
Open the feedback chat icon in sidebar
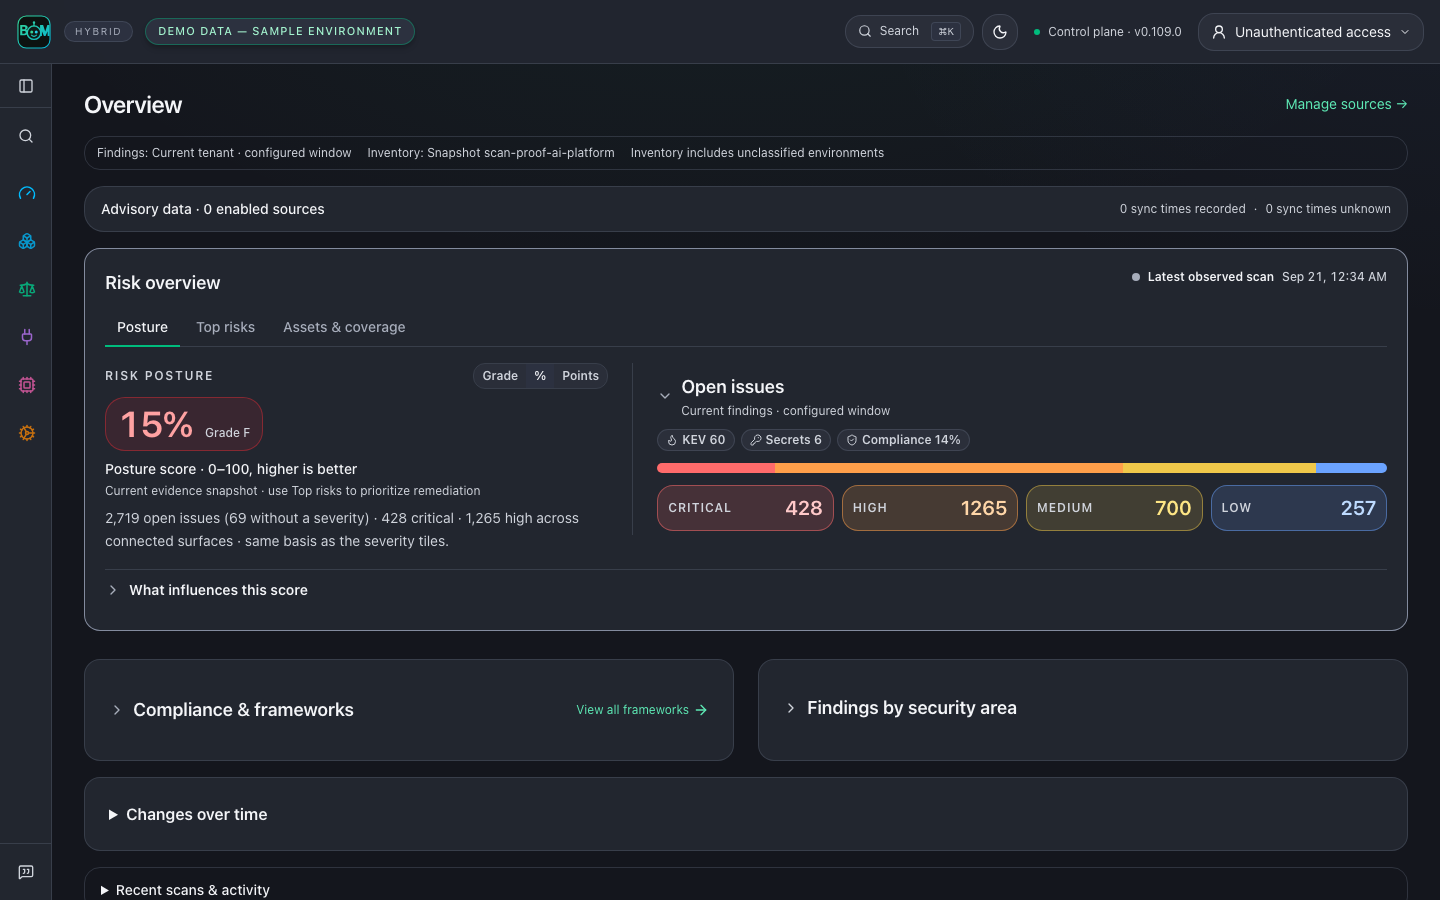[x=26, y=872]
